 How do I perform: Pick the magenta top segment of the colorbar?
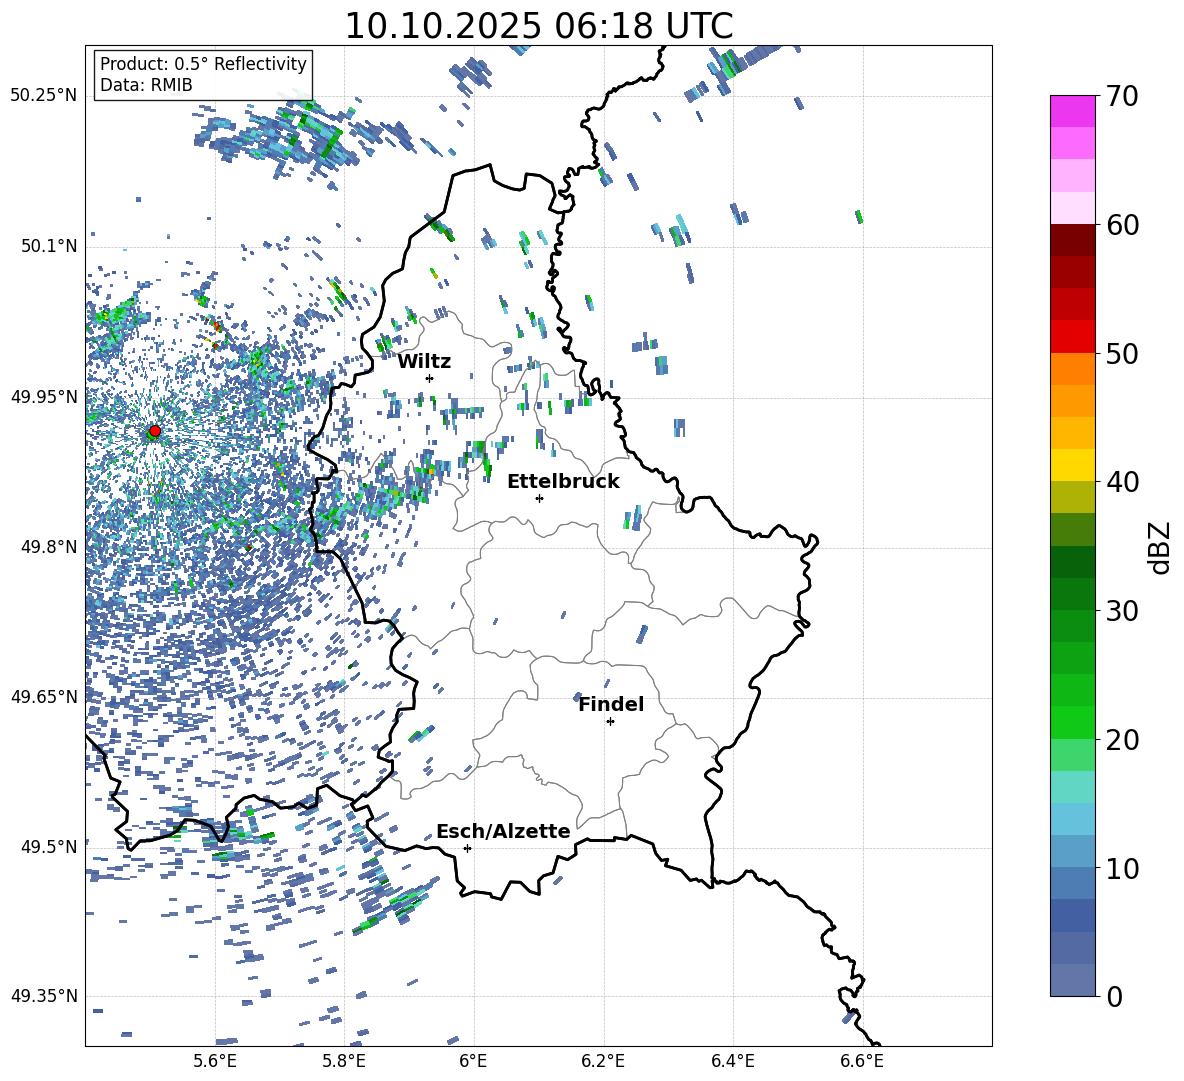pyautogui.click(x=1073, y=111)
